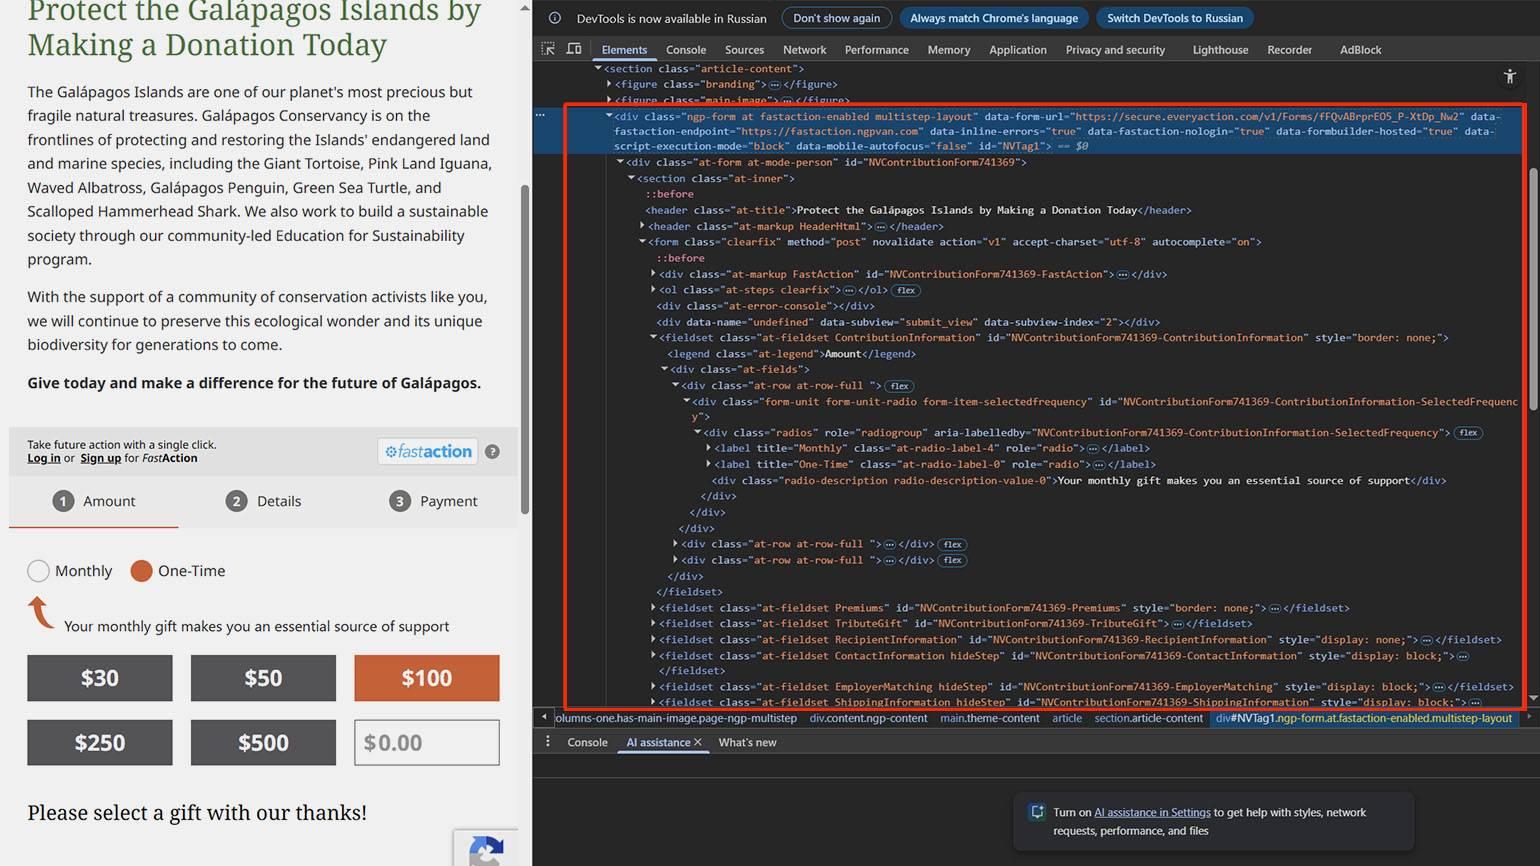
Task: Close the AI assistance drawer tab
Action: point(698,742)
